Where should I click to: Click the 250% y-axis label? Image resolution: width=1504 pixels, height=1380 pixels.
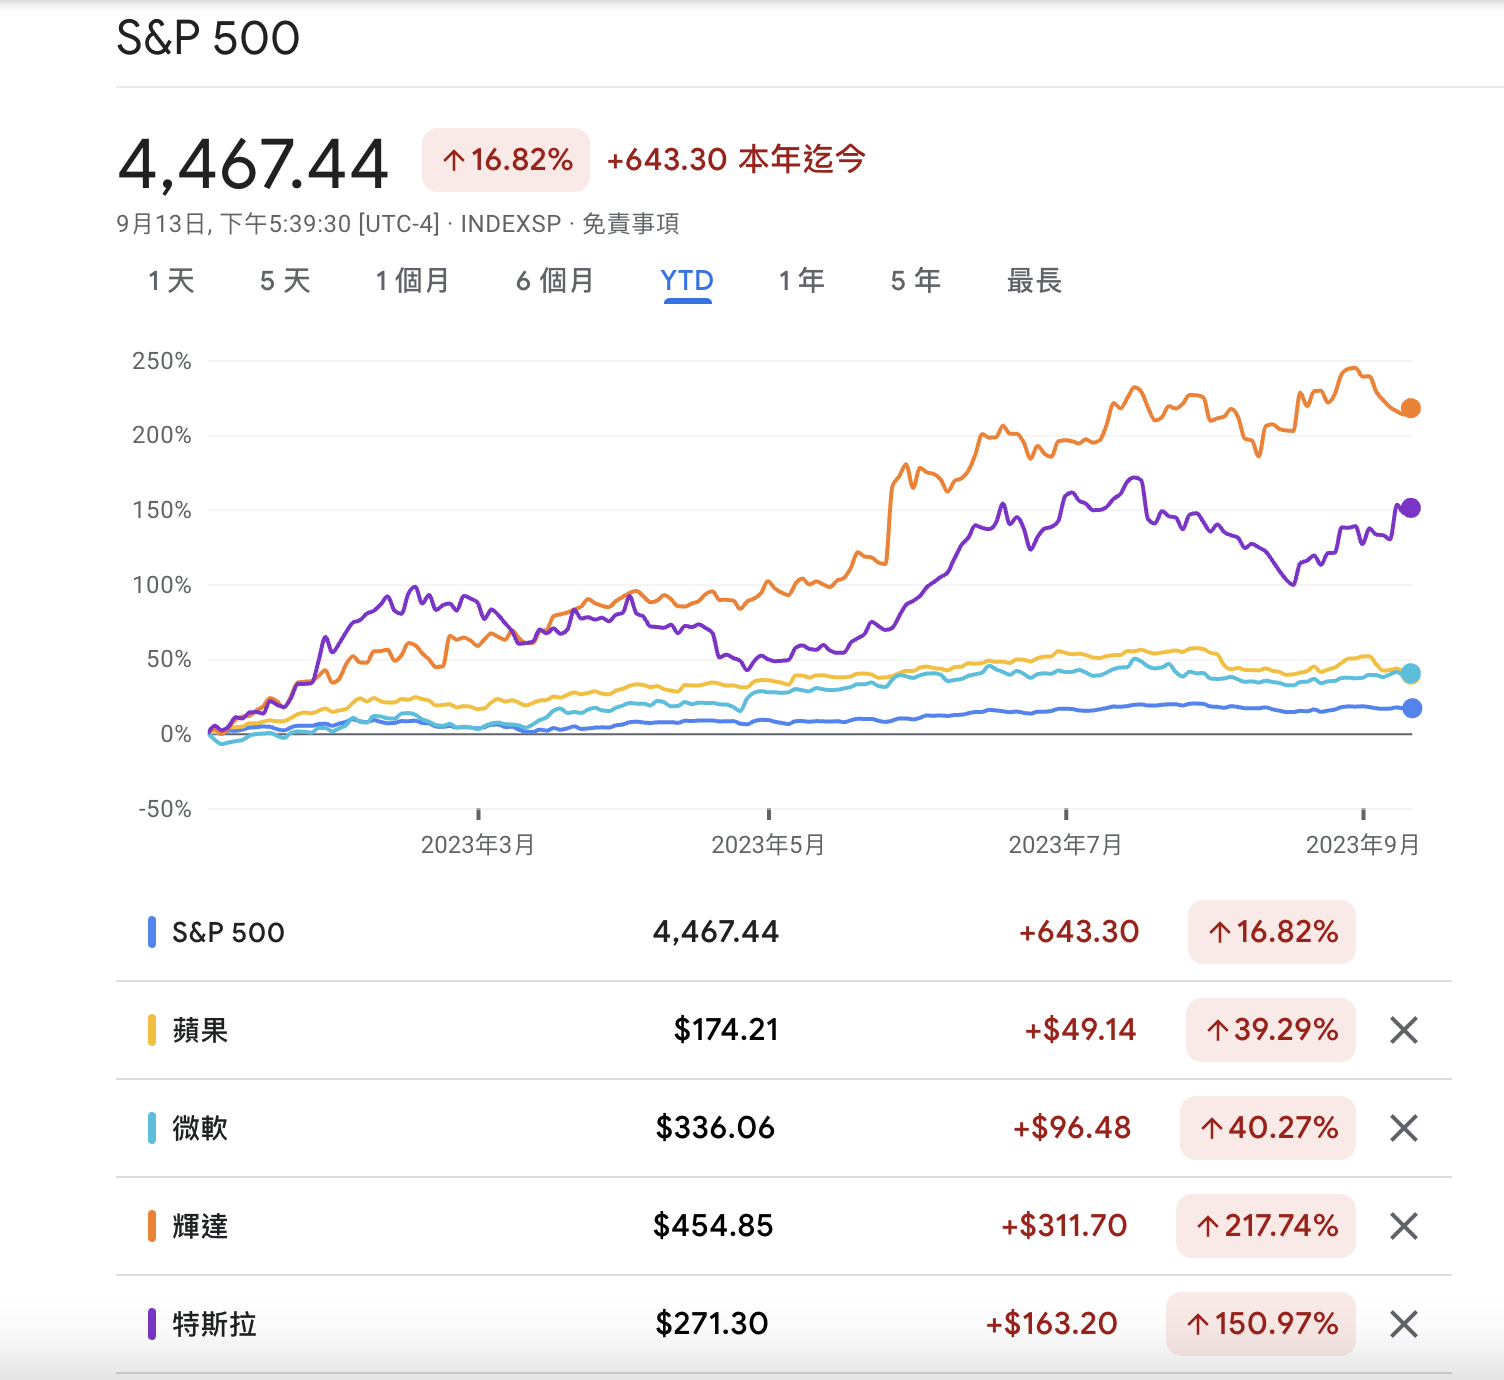(x=162, y=361)
